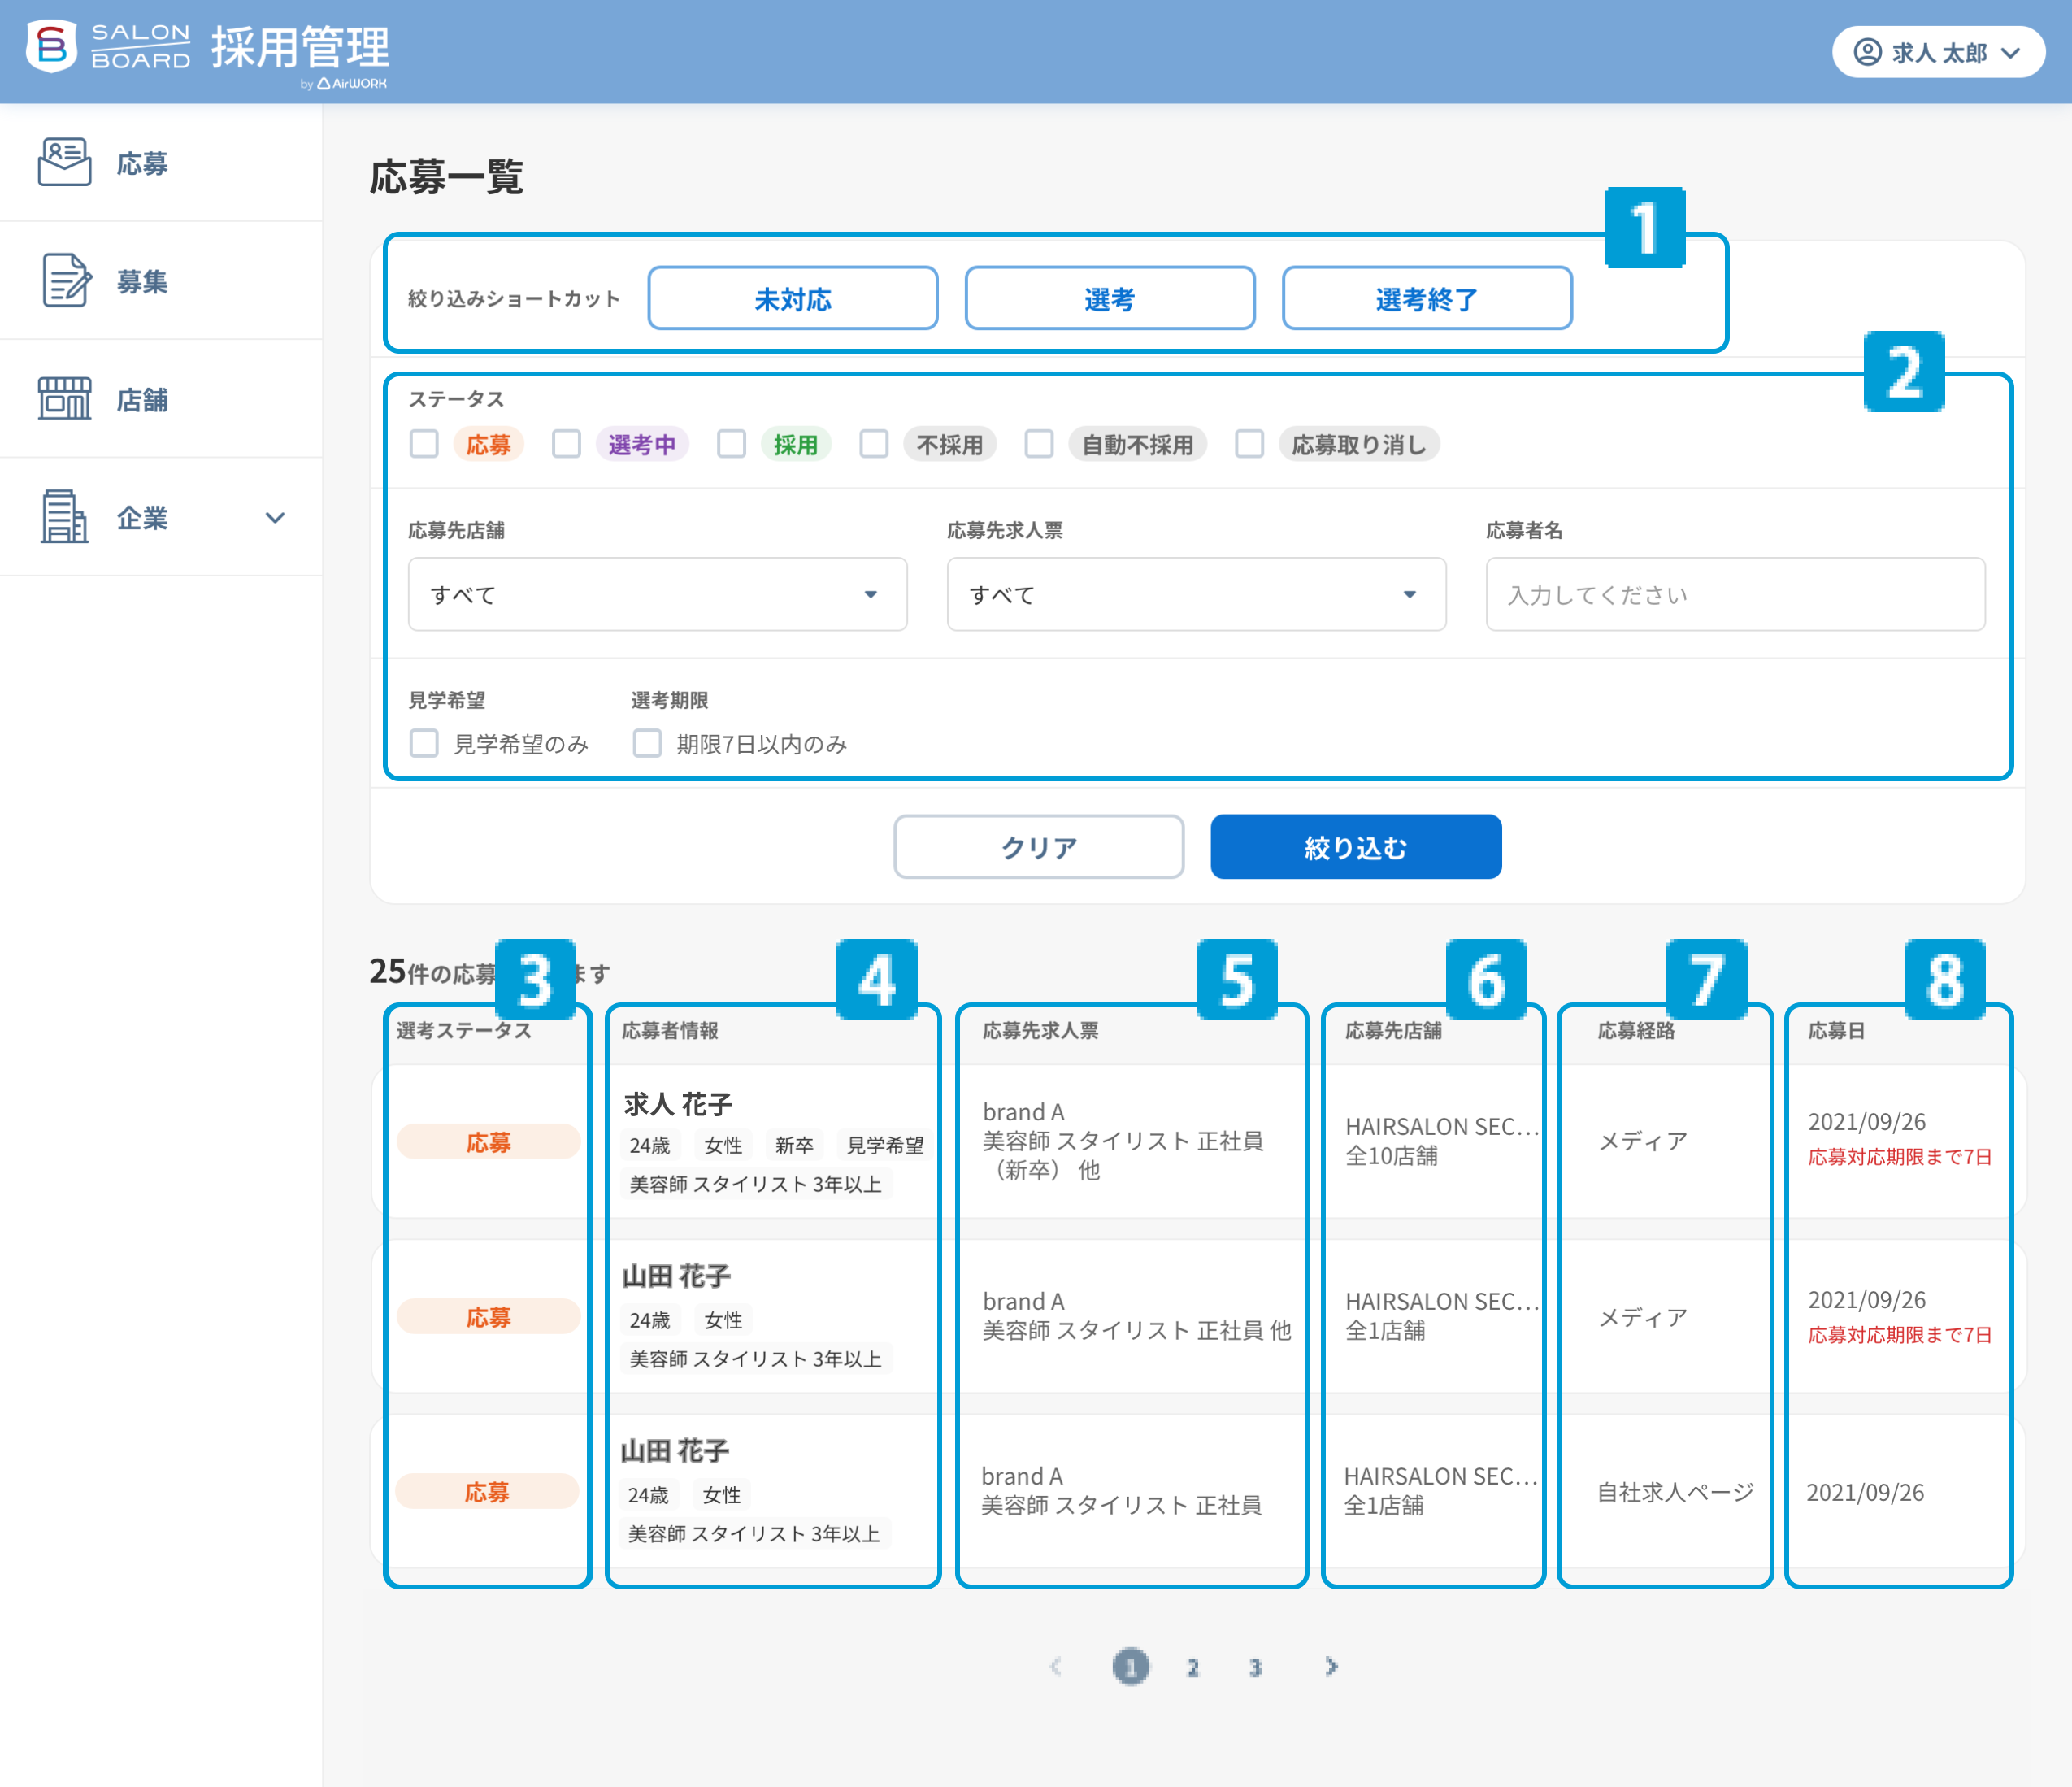This screenshot has height=1787, width=2072.
Task: Tick the 自動不採用 status checkbox
Action: click(x=1039, y=443)
